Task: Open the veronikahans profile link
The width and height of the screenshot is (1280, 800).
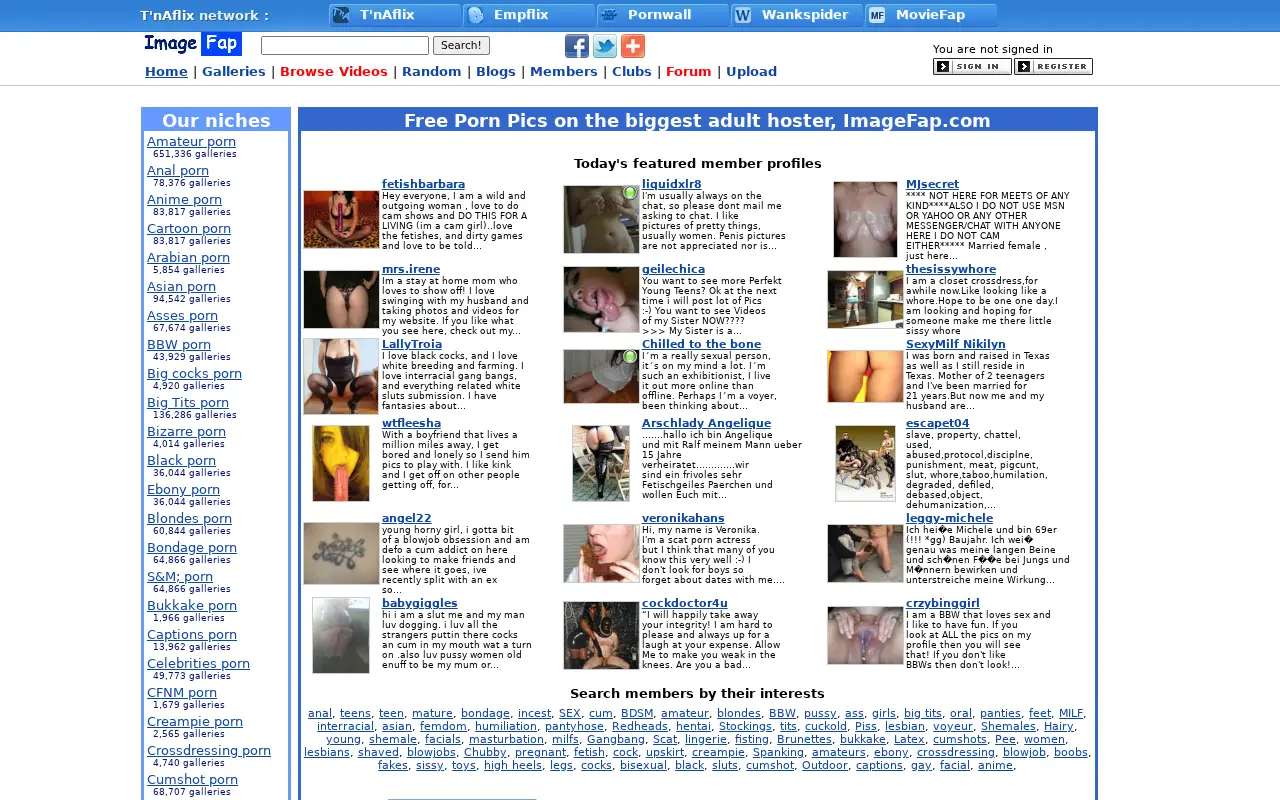Action: tap(683, 519)
